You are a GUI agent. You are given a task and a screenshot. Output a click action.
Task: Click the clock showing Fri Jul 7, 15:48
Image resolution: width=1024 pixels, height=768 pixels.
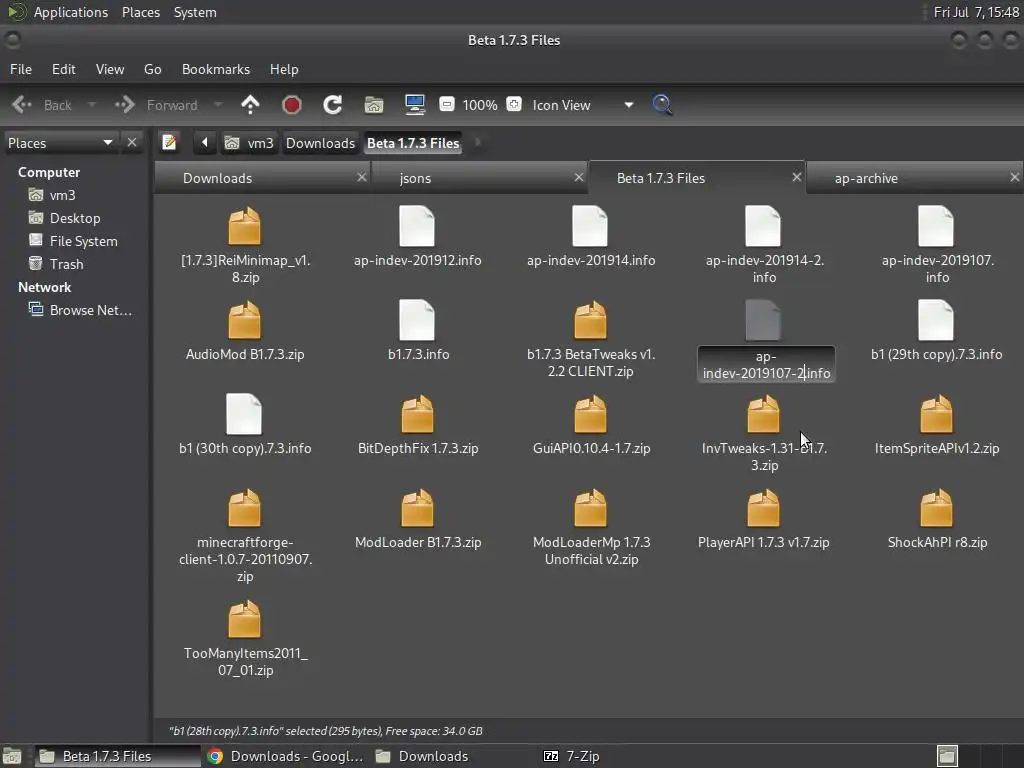[x=976, y=12]
